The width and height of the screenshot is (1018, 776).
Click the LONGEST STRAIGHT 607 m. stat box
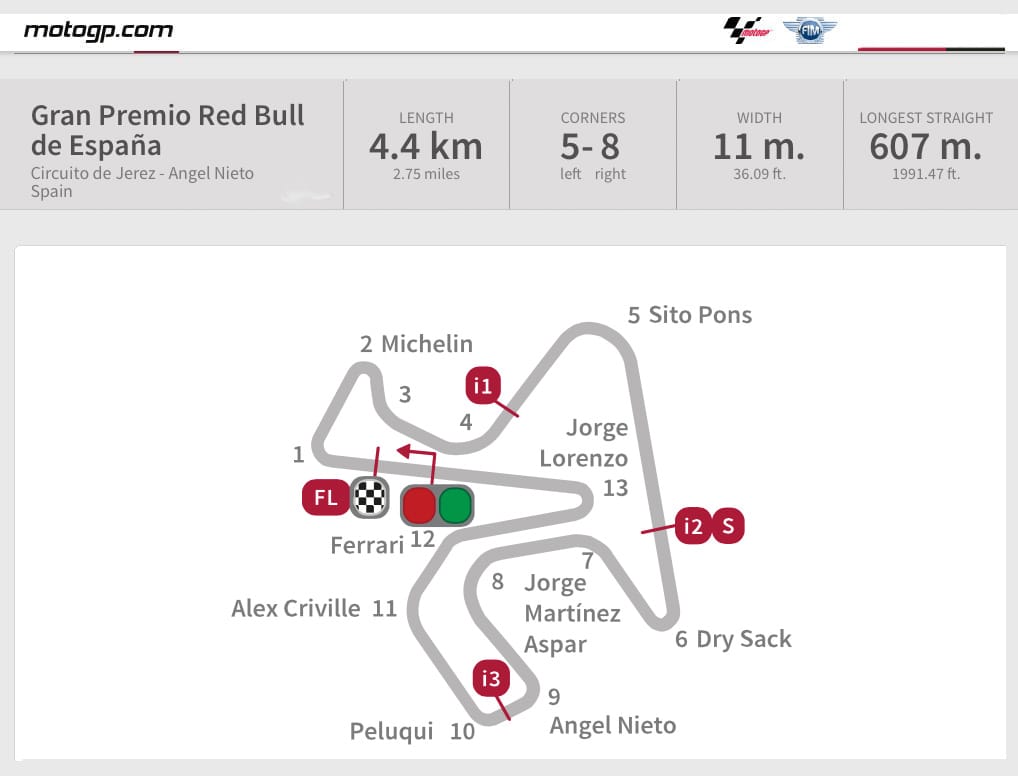point(925,145)
